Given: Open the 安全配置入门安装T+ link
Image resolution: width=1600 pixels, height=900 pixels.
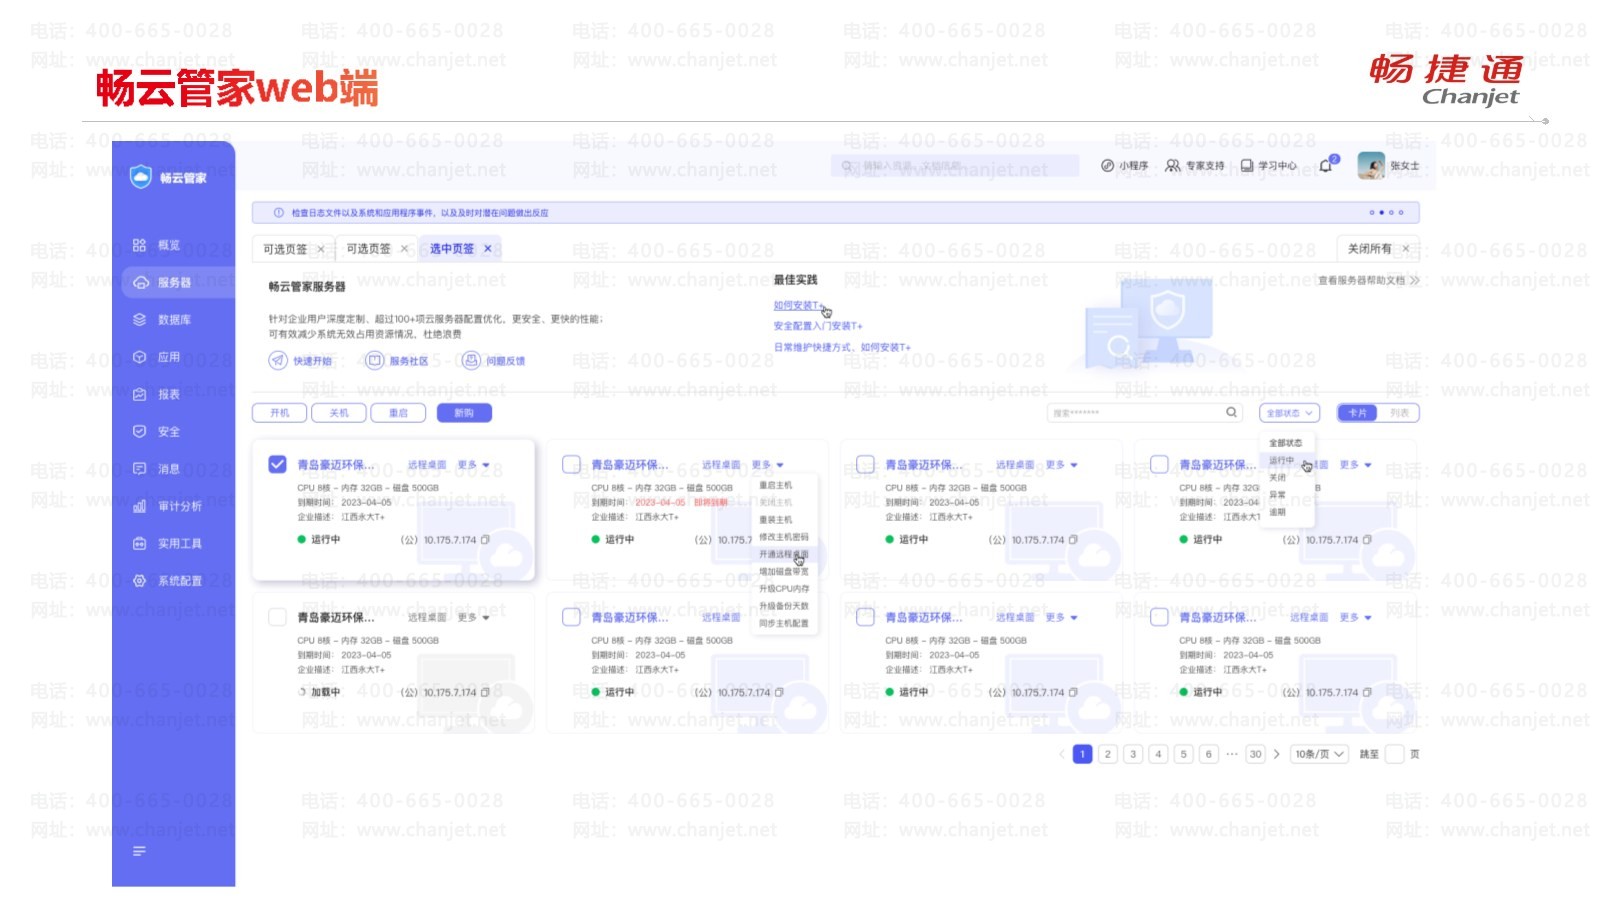Looking at the screenshot, I should click(x=818, y=326).
